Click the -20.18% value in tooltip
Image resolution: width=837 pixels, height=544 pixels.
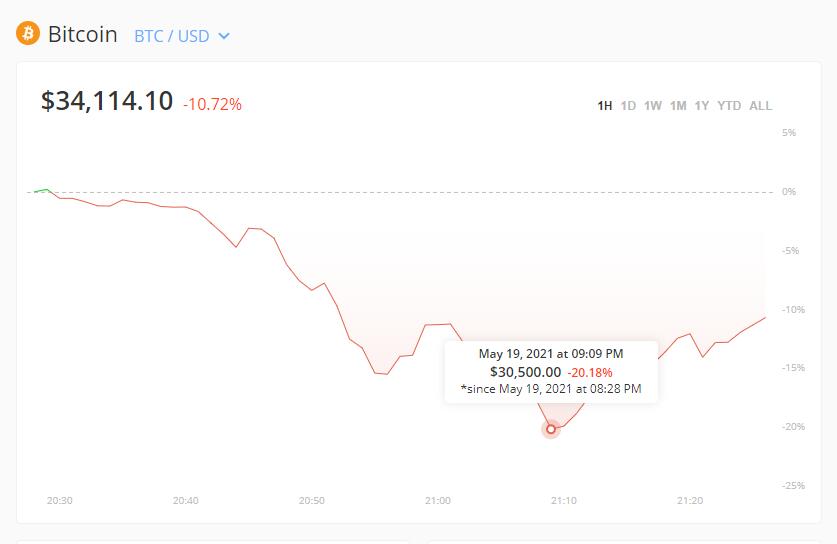coord(590,372)
